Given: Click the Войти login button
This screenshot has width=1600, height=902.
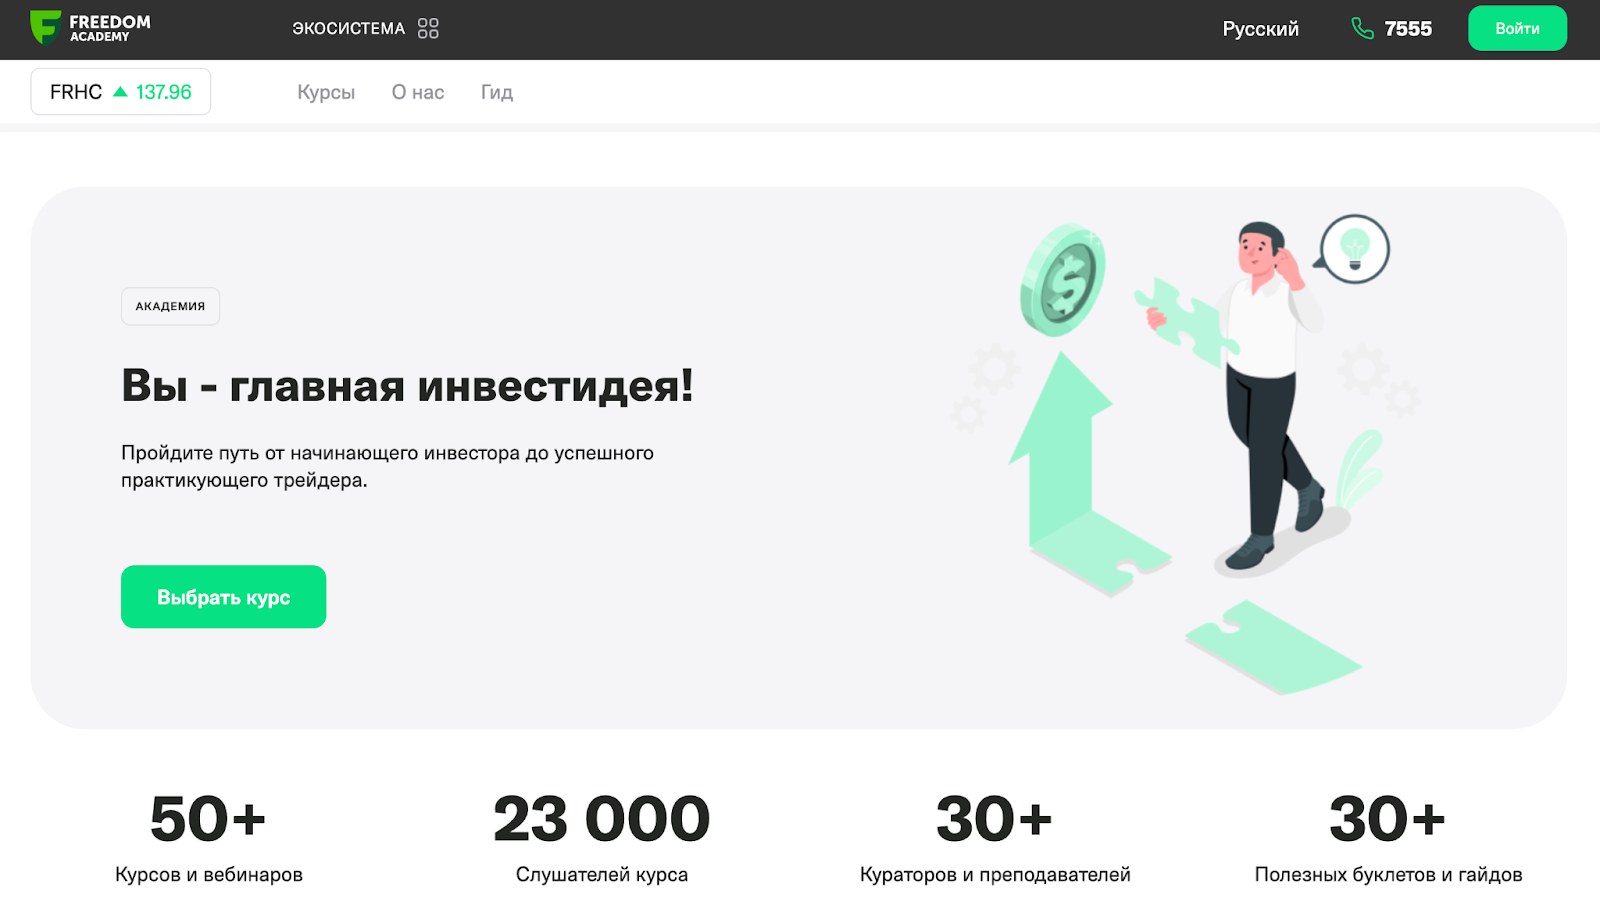Looking at the screenshot, I should point(1517,28).
